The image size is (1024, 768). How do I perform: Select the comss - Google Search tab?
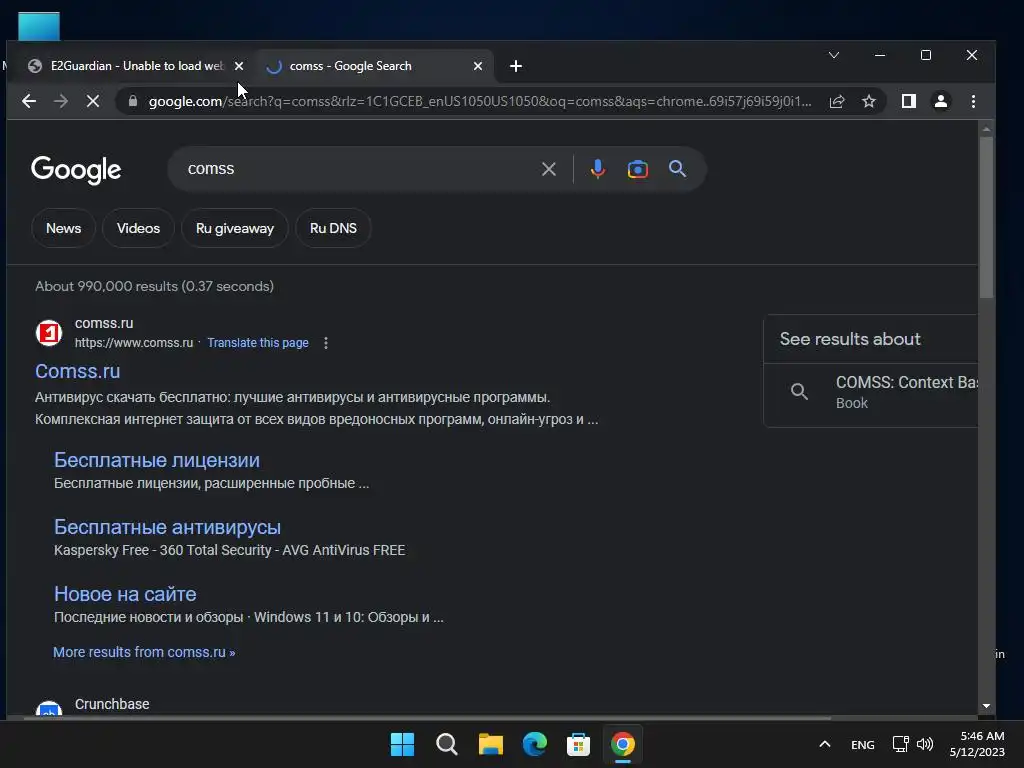tap(376, 66)
